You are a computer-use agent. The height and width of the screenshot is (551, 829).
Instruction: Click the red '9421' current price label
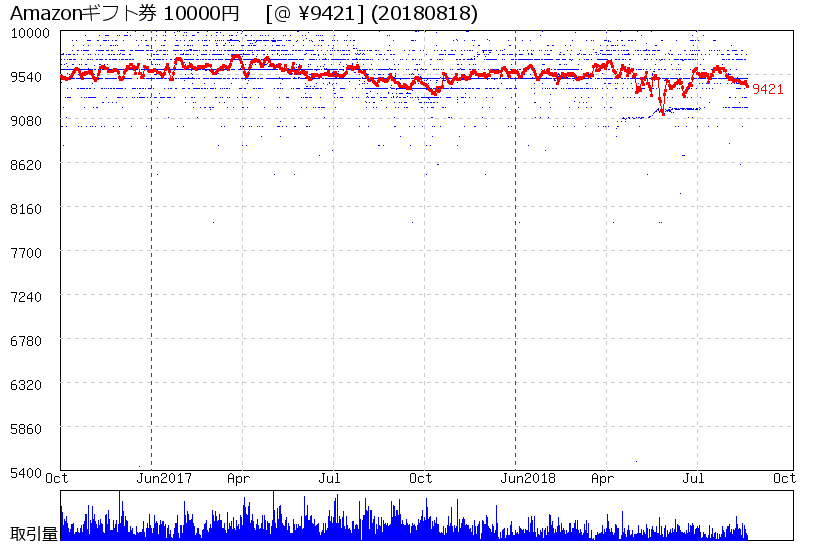tap(768, 89)
